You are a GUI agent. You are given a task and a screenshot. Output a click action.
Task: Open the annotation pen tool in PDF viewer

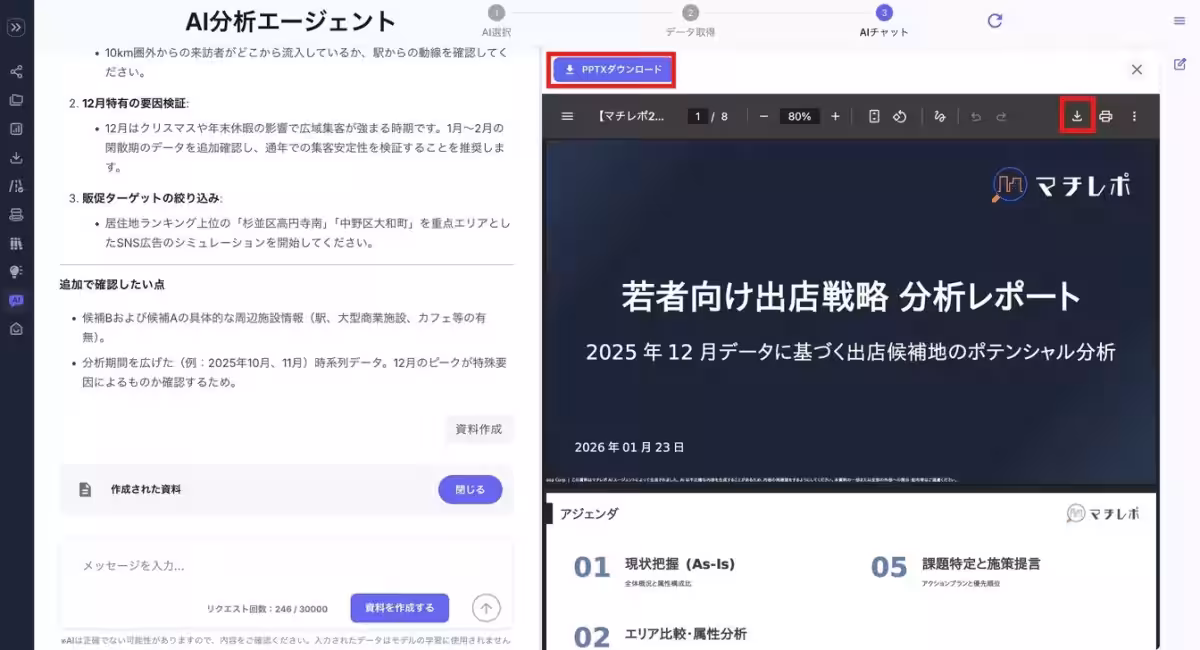pyautogui.click(x=939, y=116)
